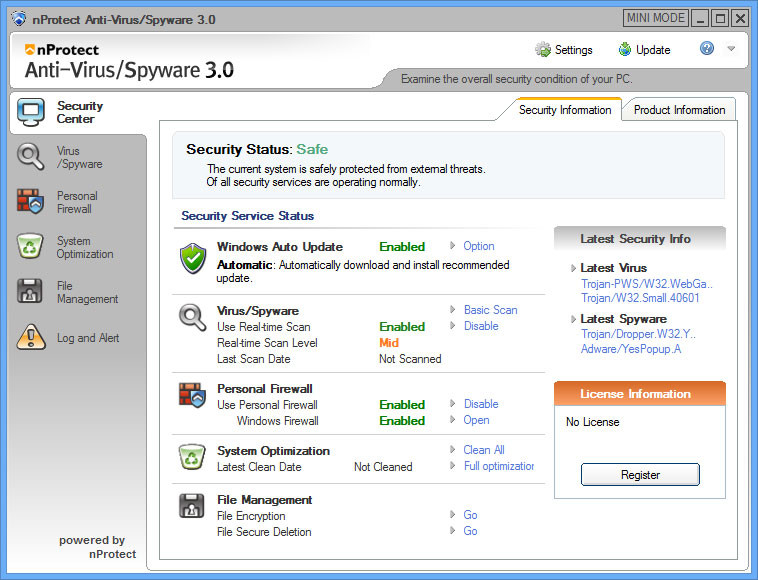Disable real-time scan link
This screenshot has width=758, height=580.
pyautogui.click(x=481, y=326)
